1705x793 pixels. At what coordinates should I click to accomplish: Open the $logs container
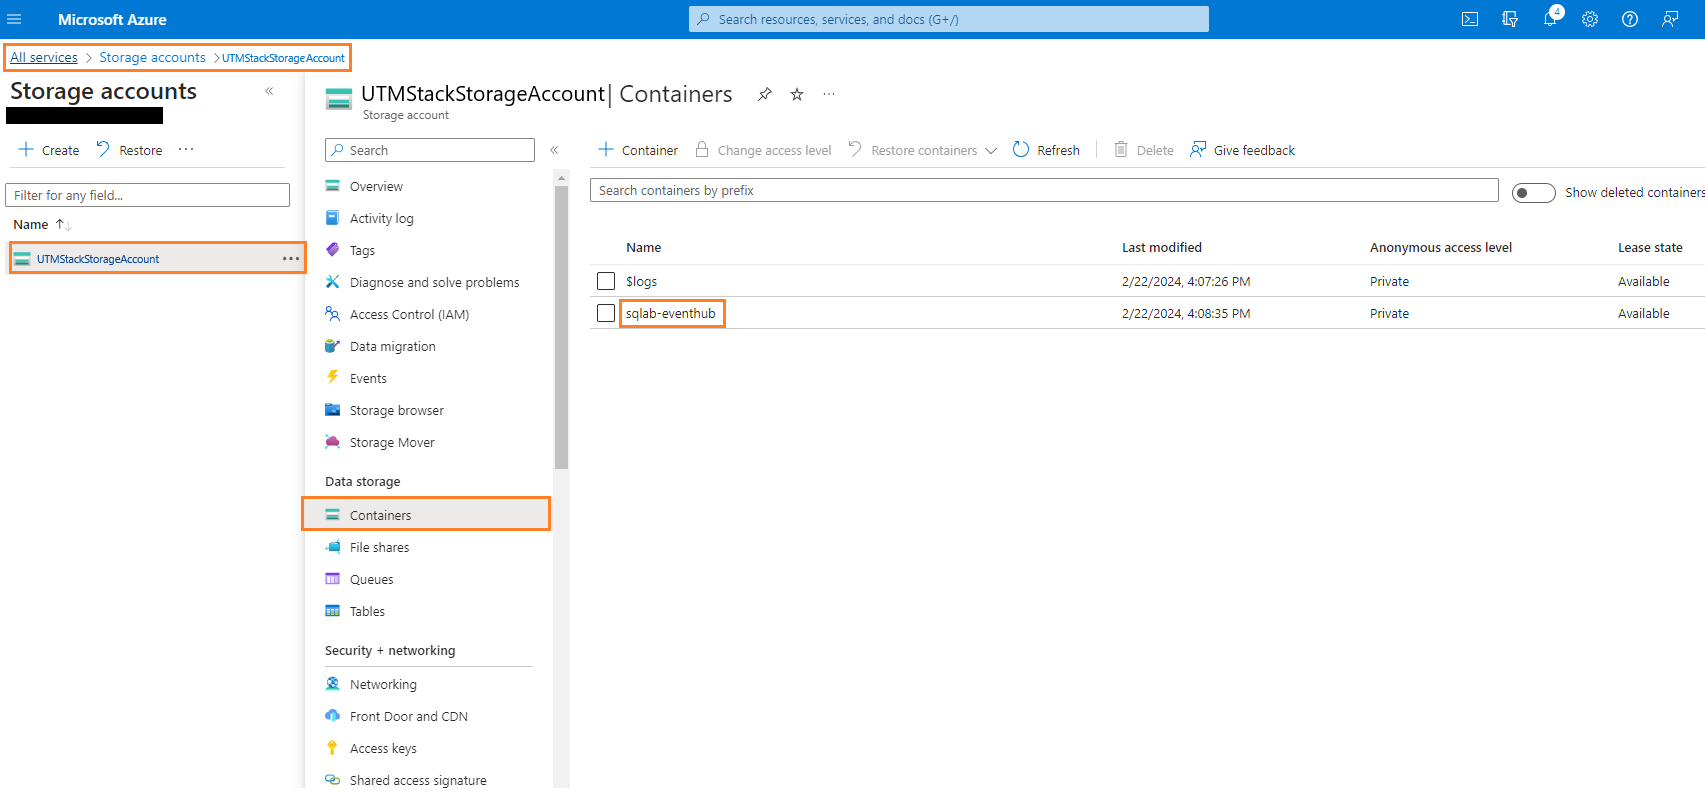pyautogui.click(x=641, y=281)
